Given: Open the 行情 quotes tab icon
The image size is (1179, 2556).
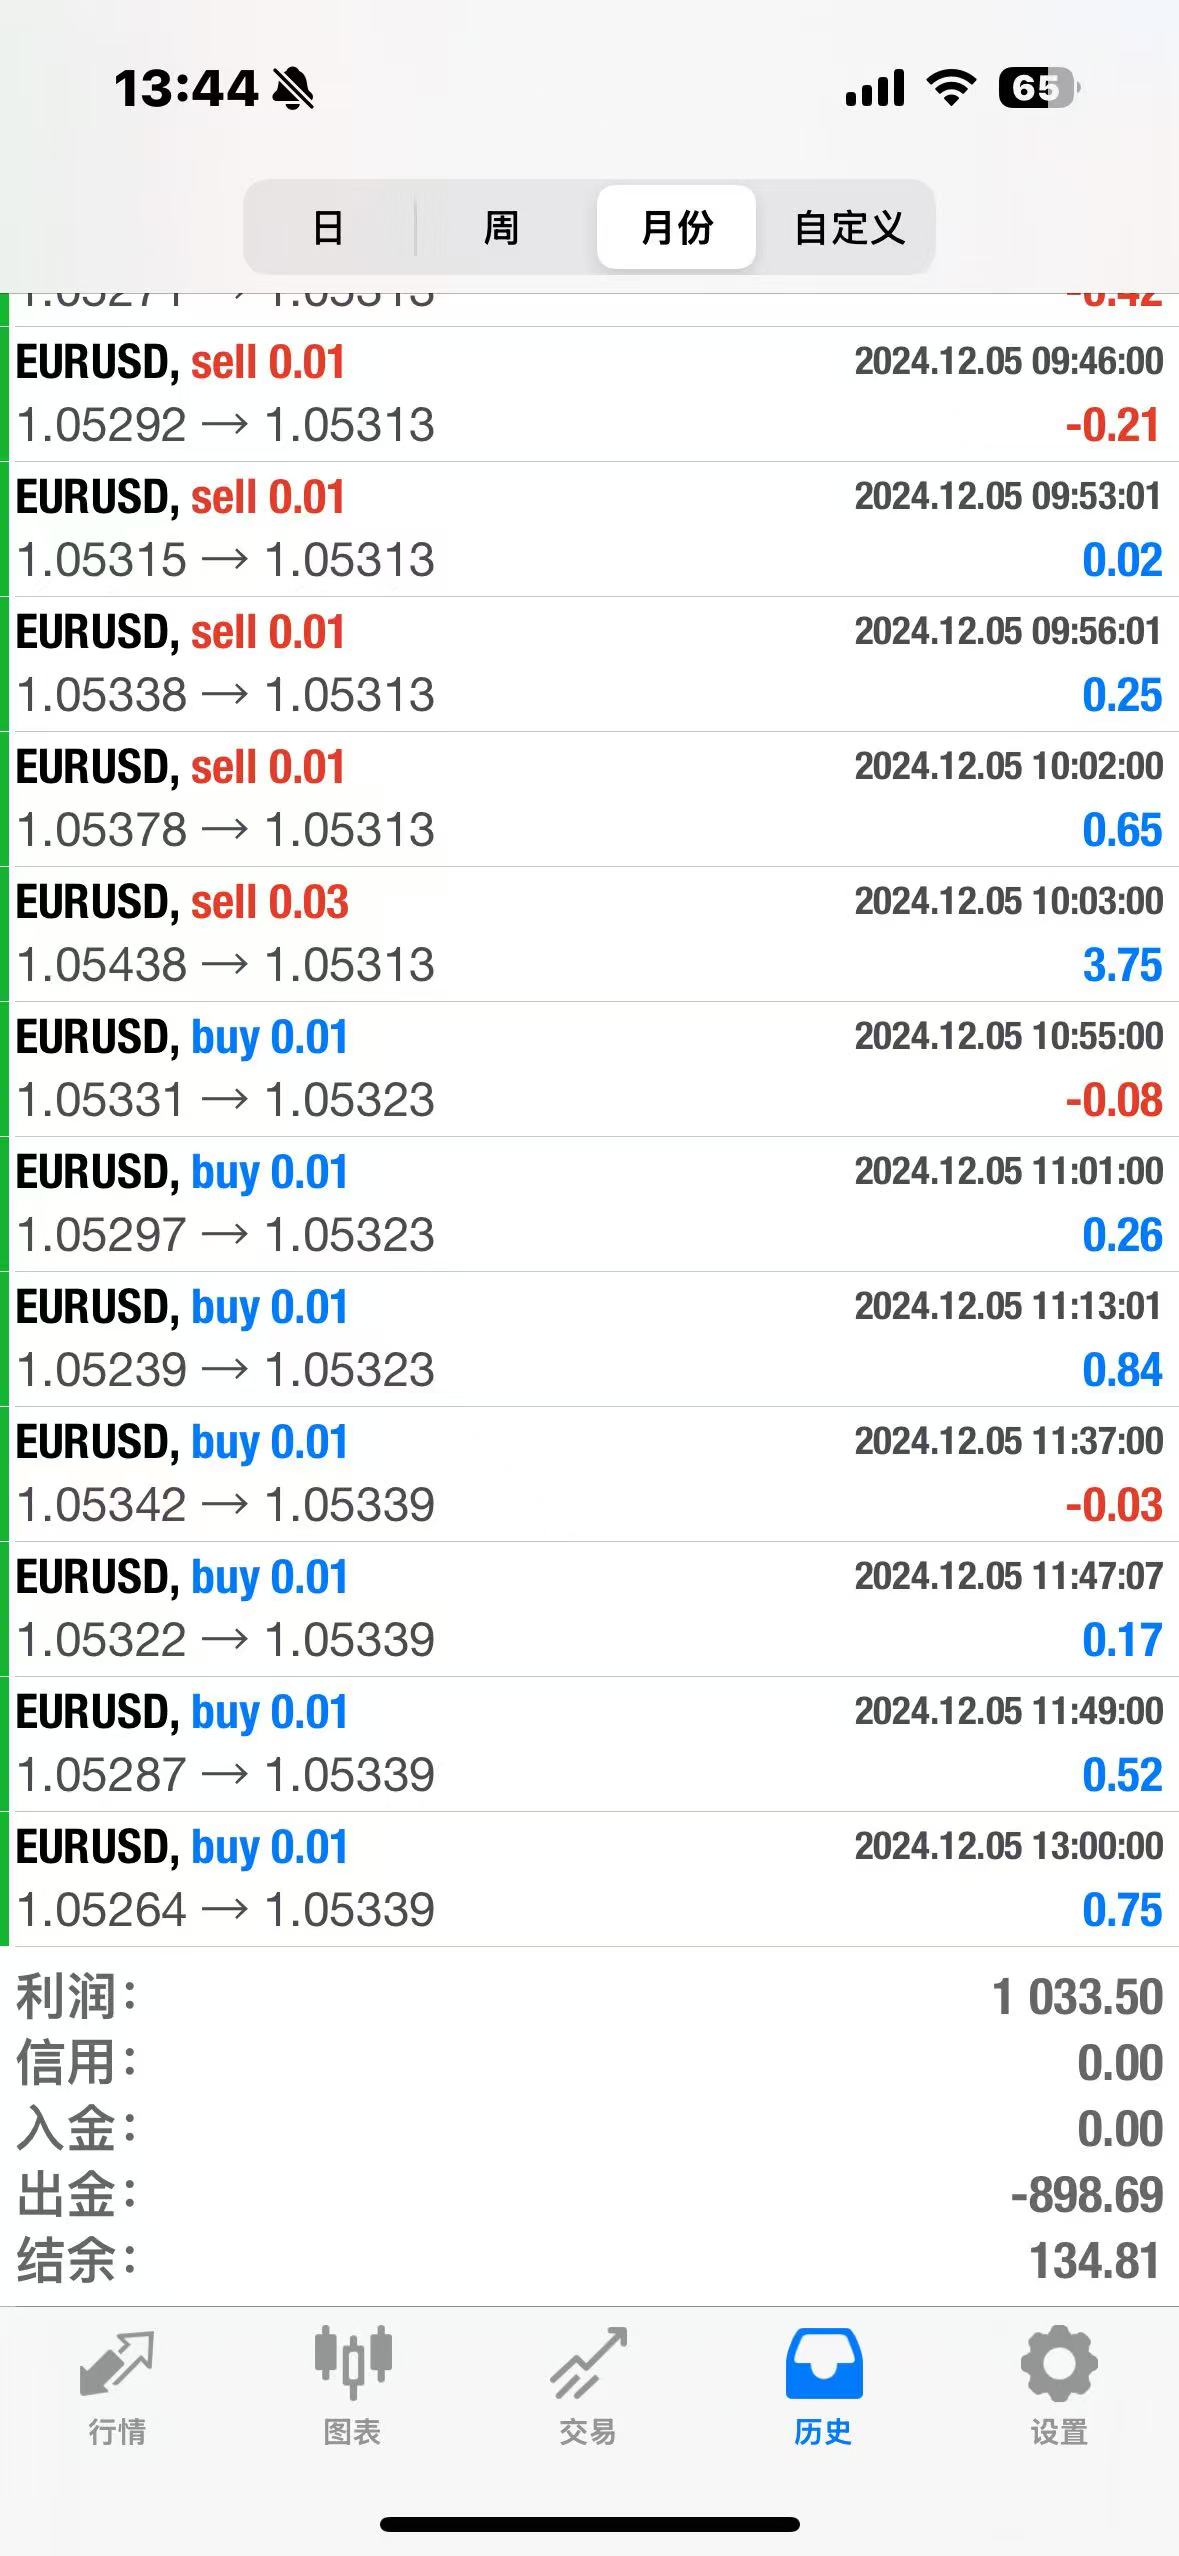Looking at the screenshot, I should tap(117, 2364).
